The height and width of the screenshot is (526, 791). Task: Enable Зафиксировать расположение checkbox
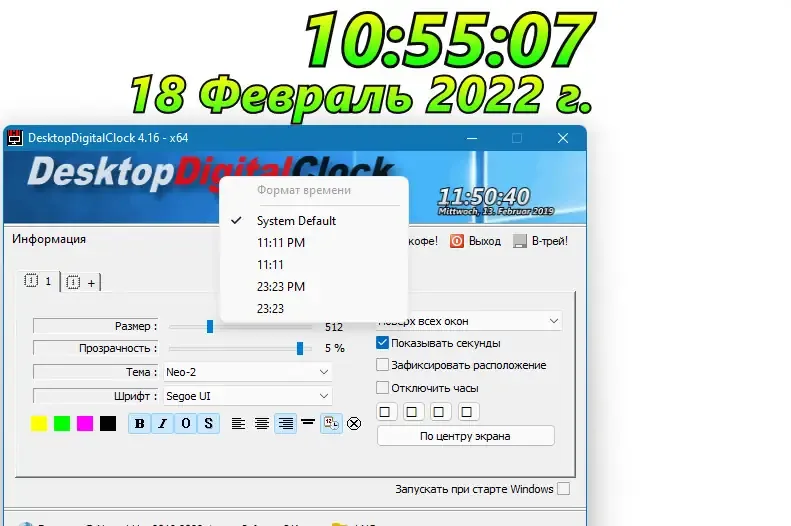(x=382, y=365)
